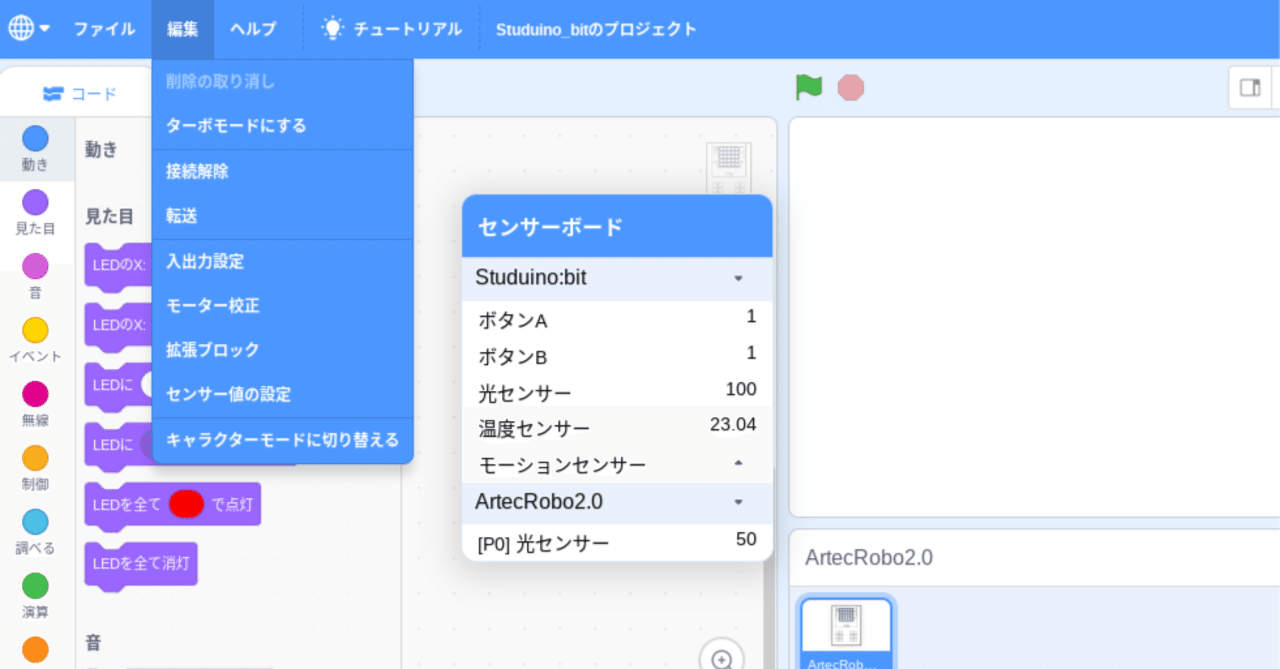Open the ファイル menu
The width and height of the screenshot is (1280, 669).
point(104,28)
